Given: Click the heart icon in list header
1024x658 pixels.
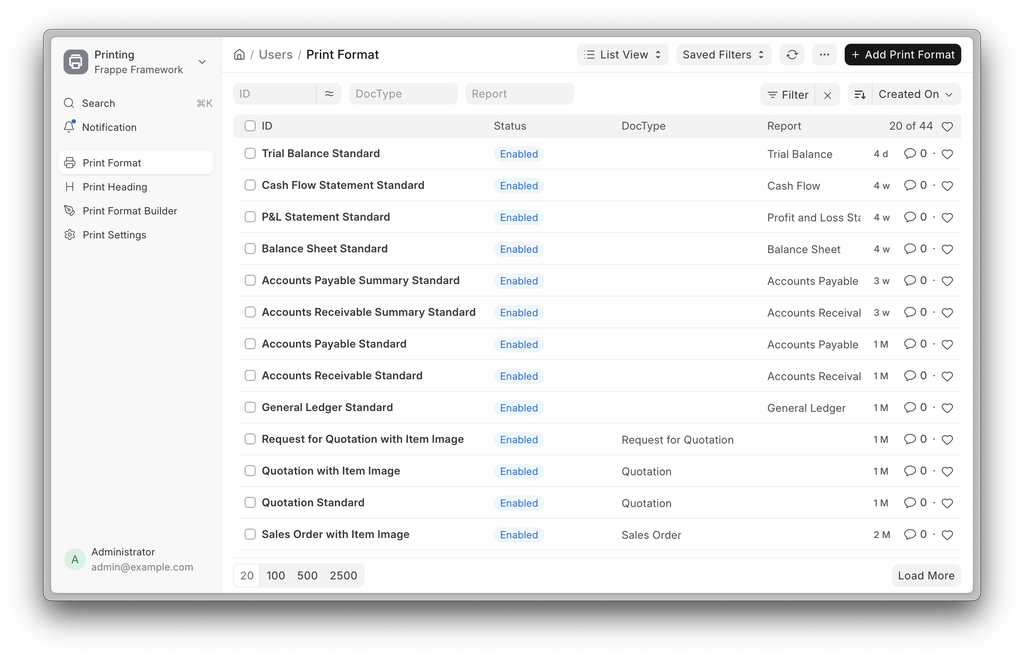Looking at the screenshot, I should (947, 127).
